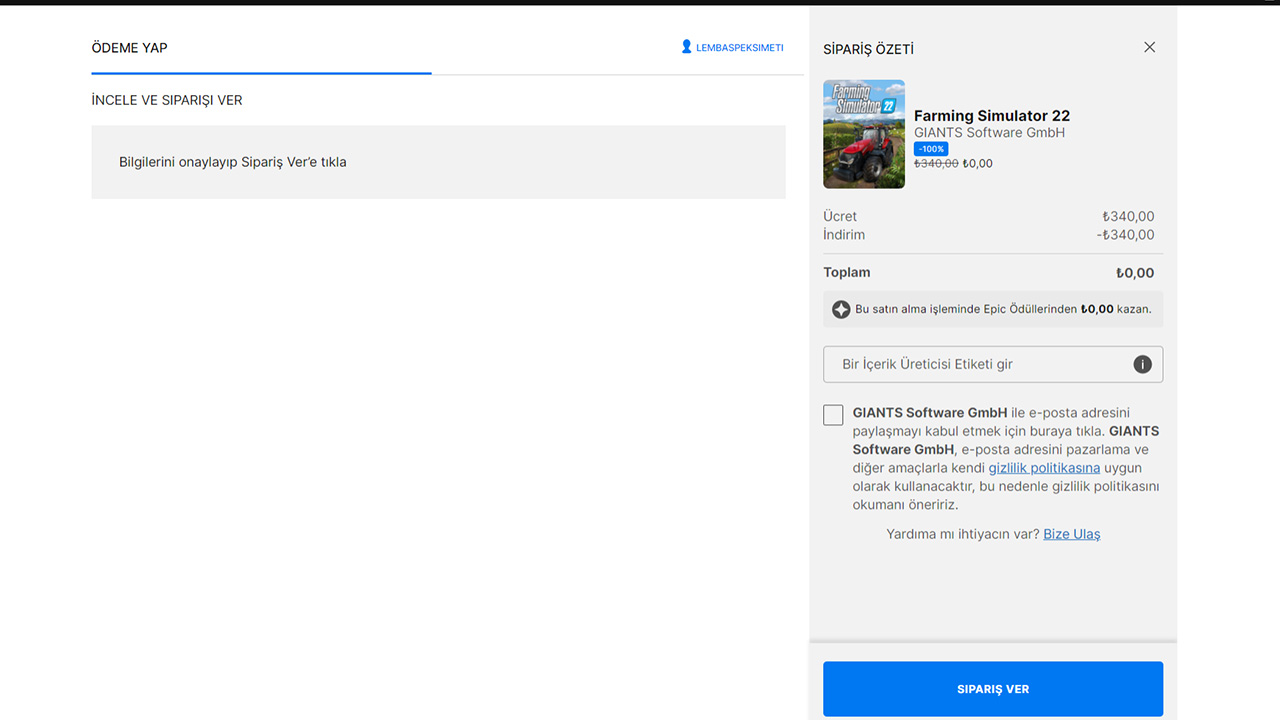Click the SİPARİŞ ÖZETİ heading
Image resolution: width=1280 pixels, height=720 pixels.
coord(868,49)
